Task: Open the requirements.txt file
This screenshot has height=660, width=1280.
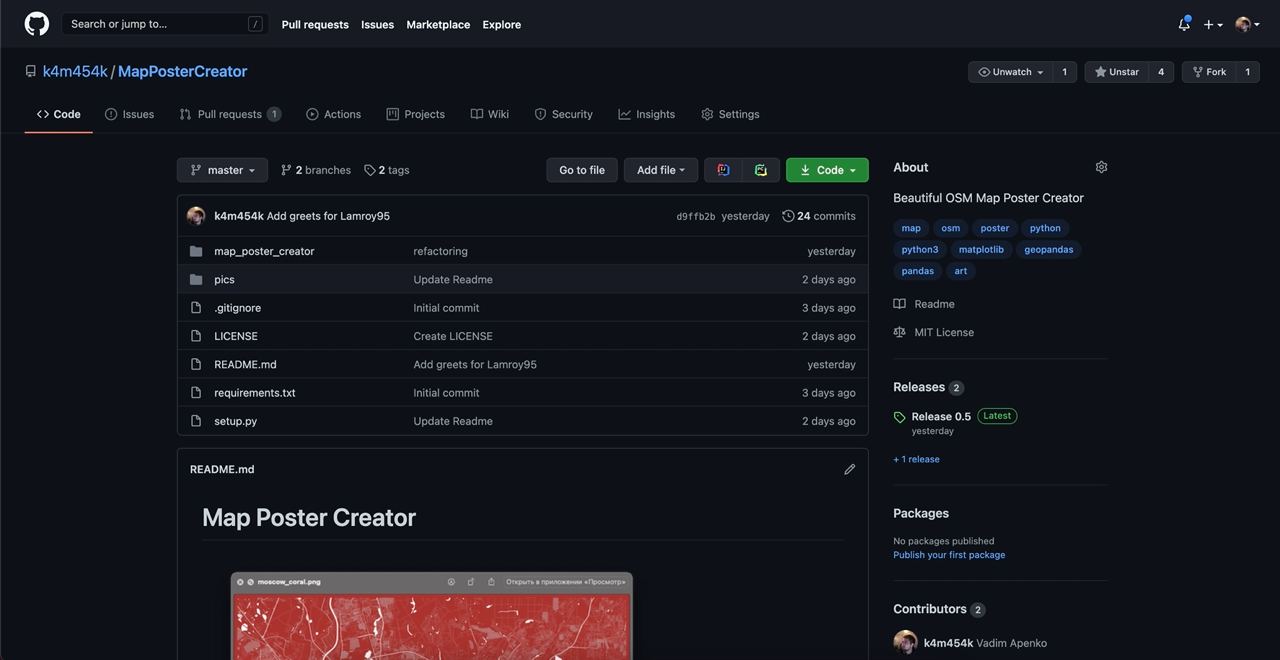Action: (255, 393)
